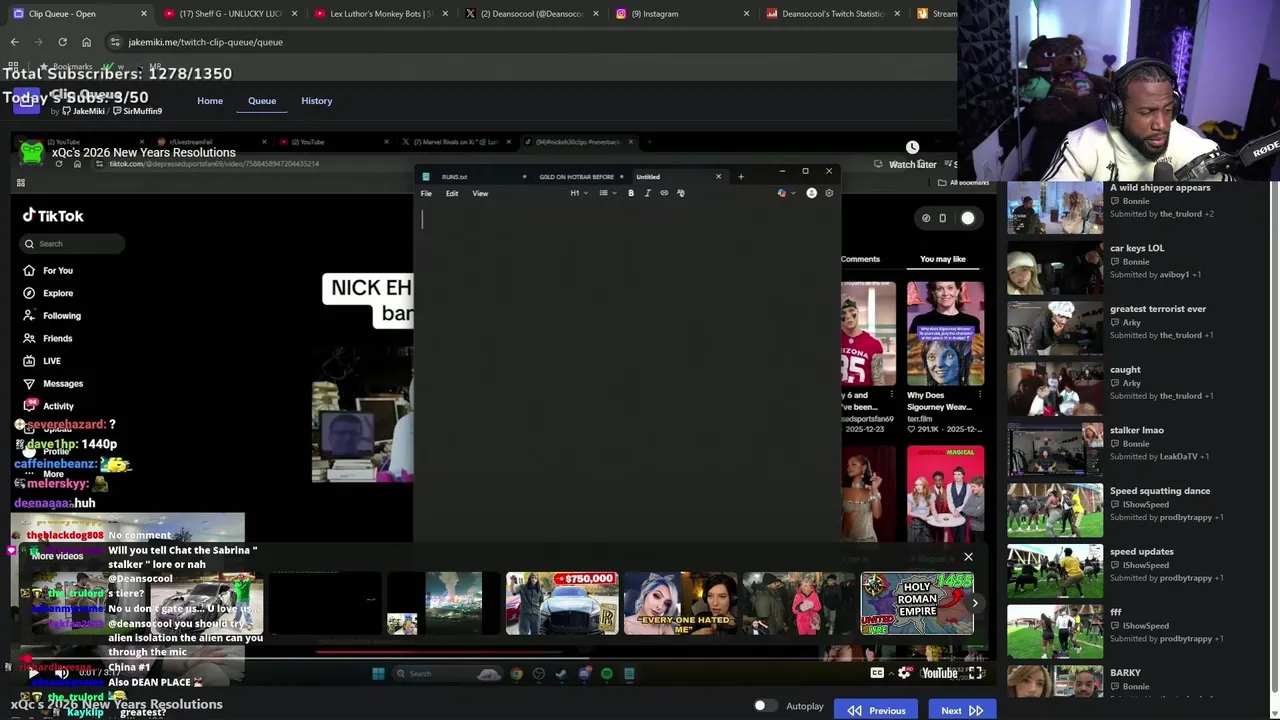This screenshot has width=1280, height=720.
Task: Switch to the Instagram tab
Action: (680, 14)
